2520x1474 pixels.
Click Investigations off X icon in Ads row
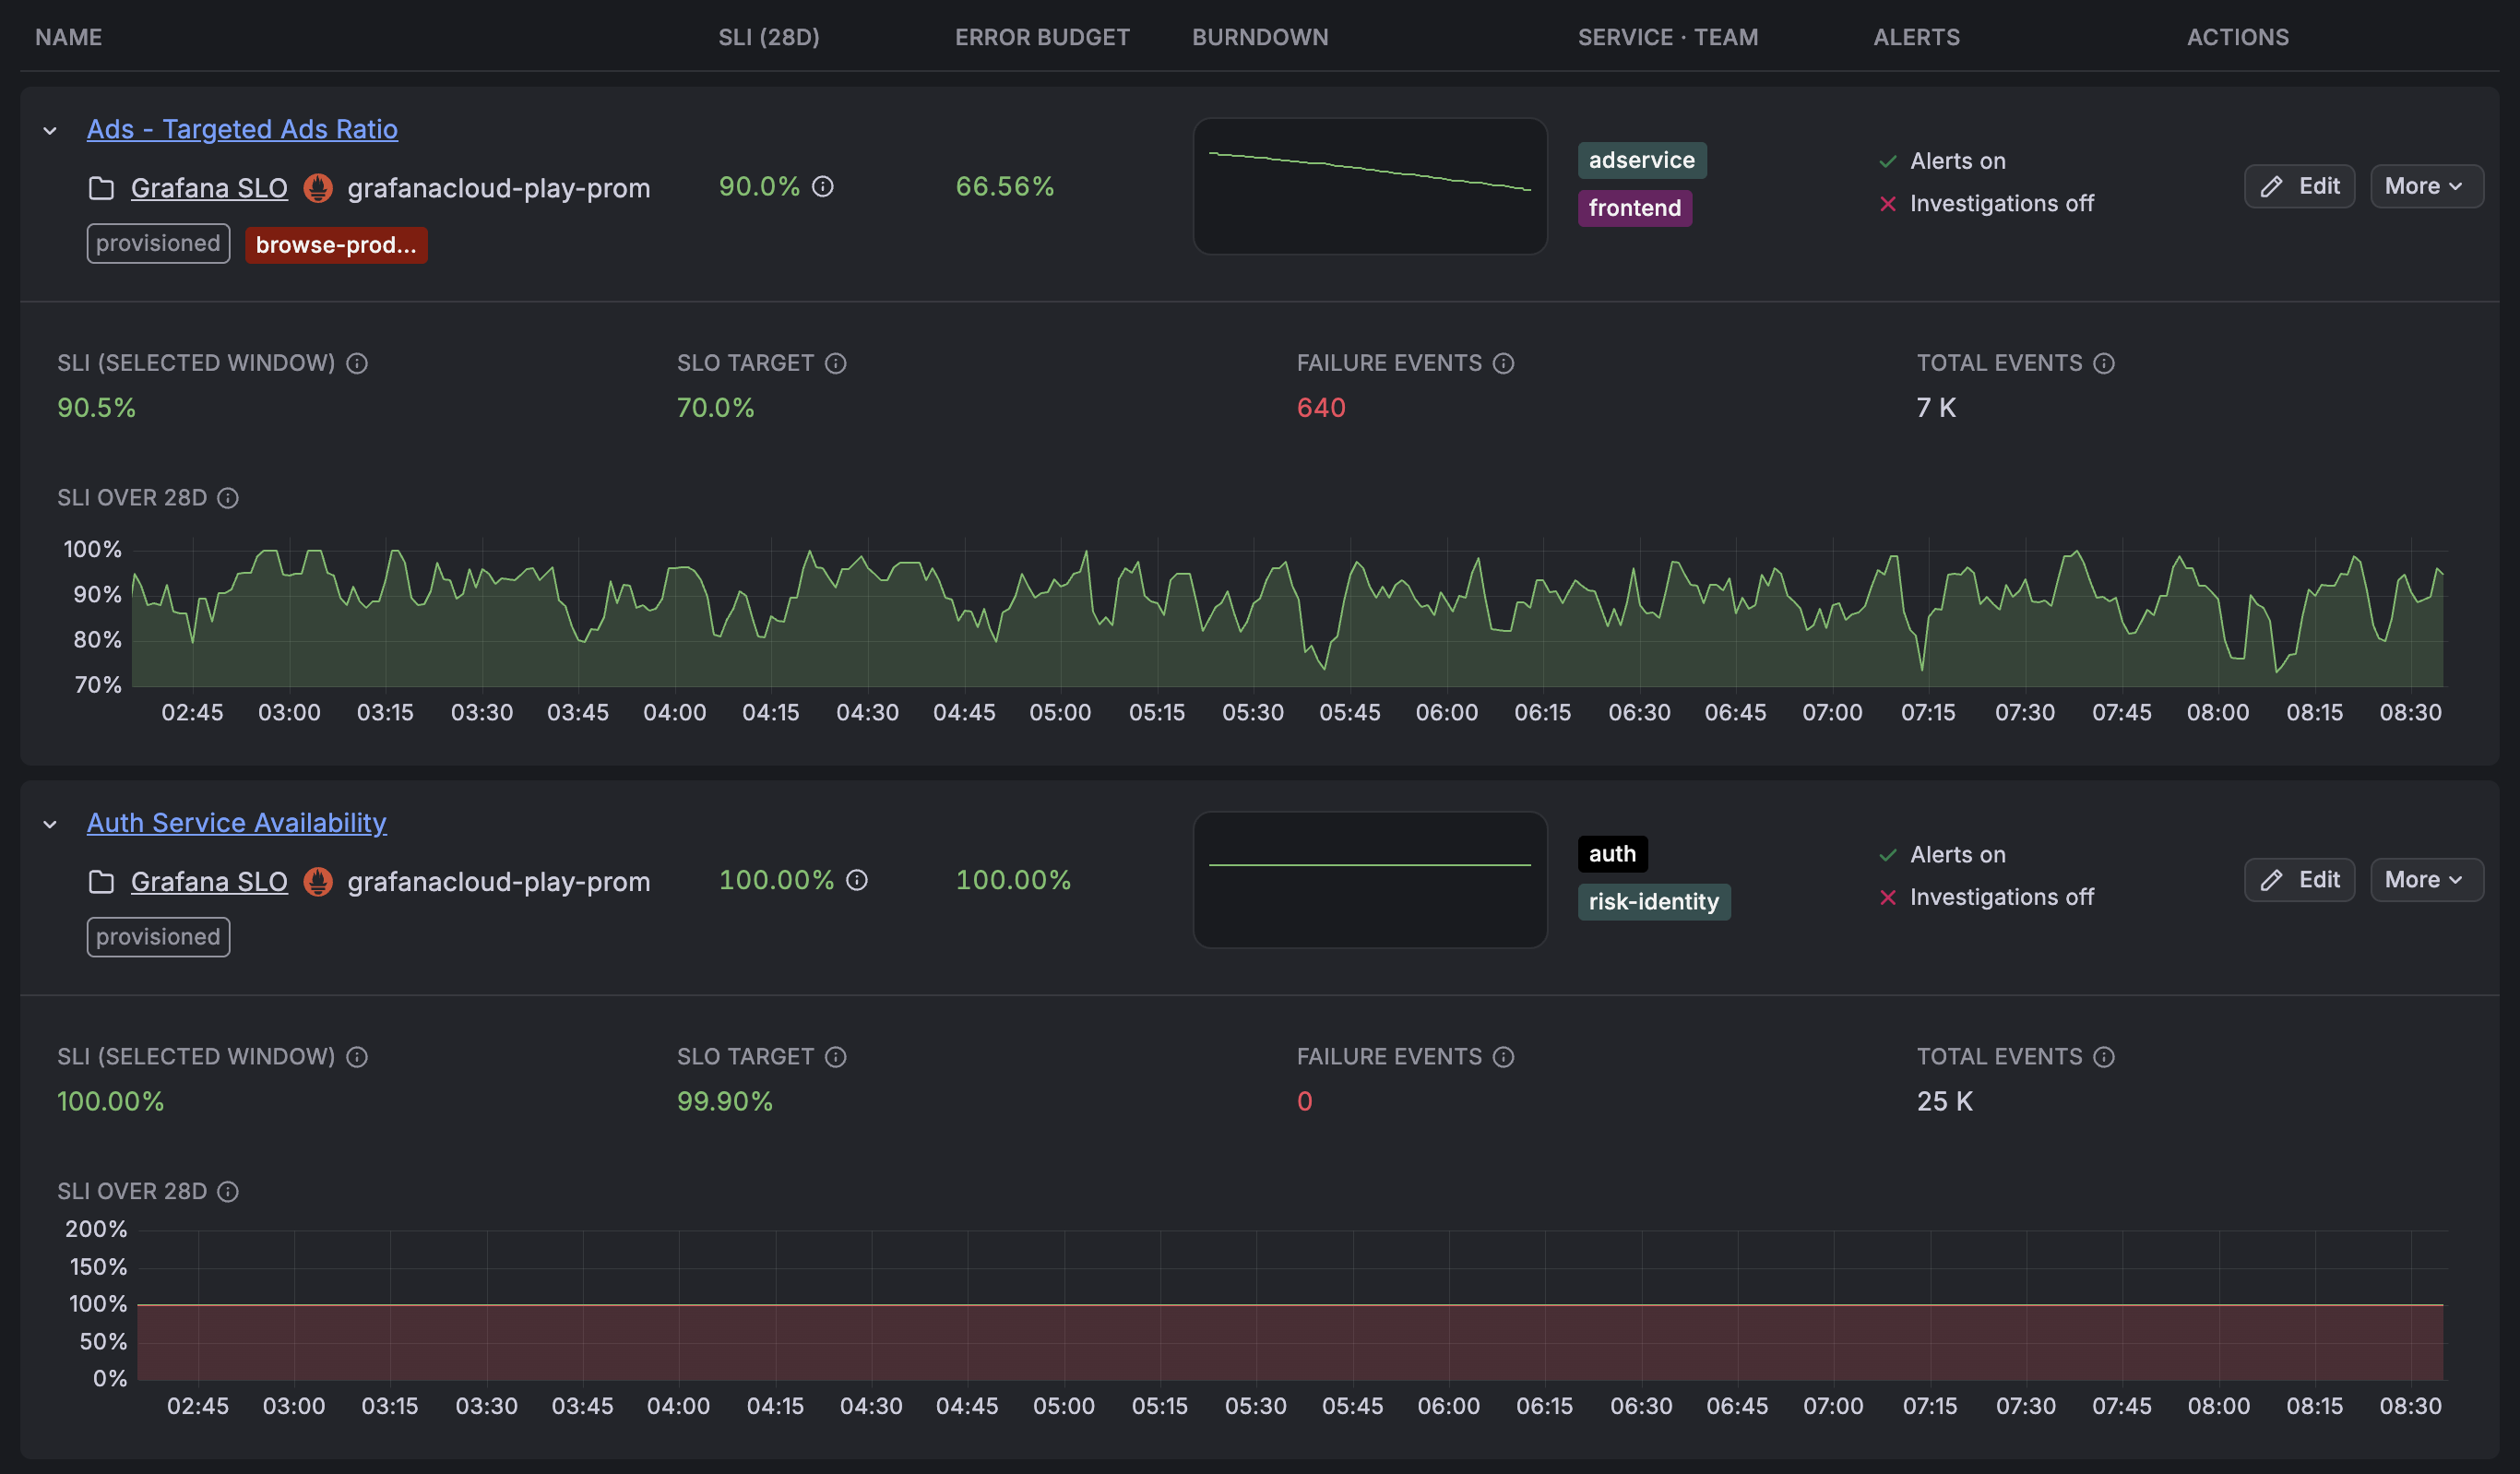point(1888,204)
